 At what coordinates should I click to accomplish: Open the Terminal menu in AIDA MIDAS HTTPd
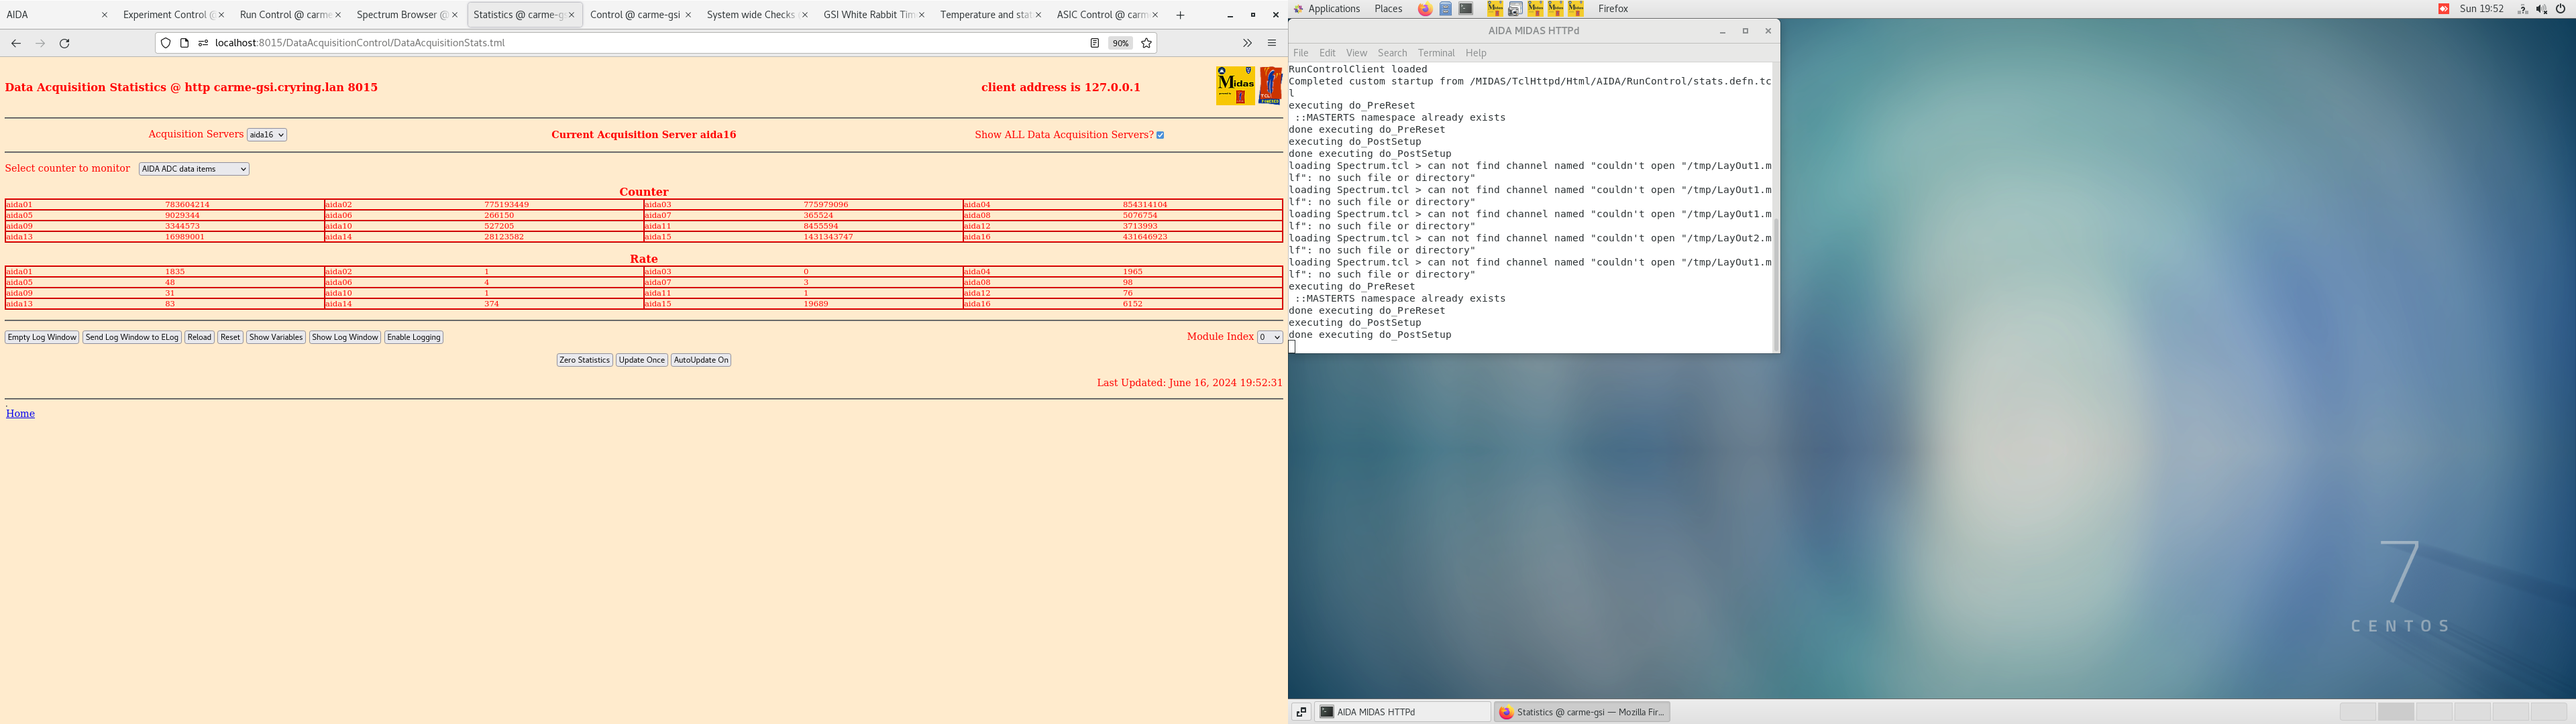click(1435, 53)
